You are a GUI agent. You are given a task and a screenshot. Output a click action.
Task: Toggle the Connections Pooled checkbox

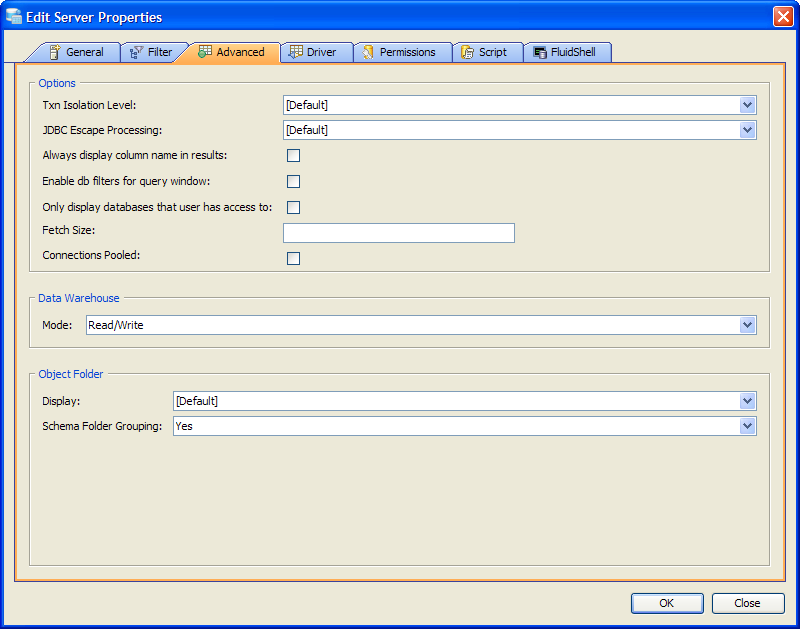click(x=293, y=259)
